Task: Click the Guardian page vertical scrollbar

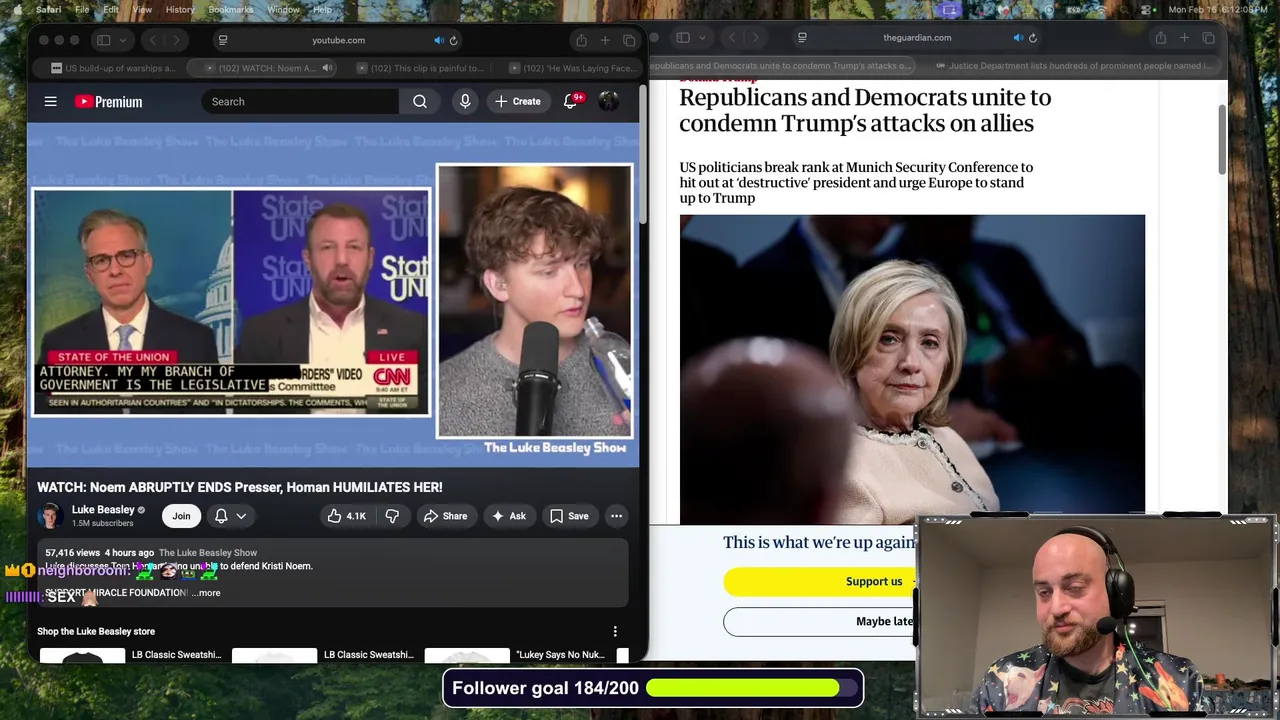Action: click(x=1222, y=140)
